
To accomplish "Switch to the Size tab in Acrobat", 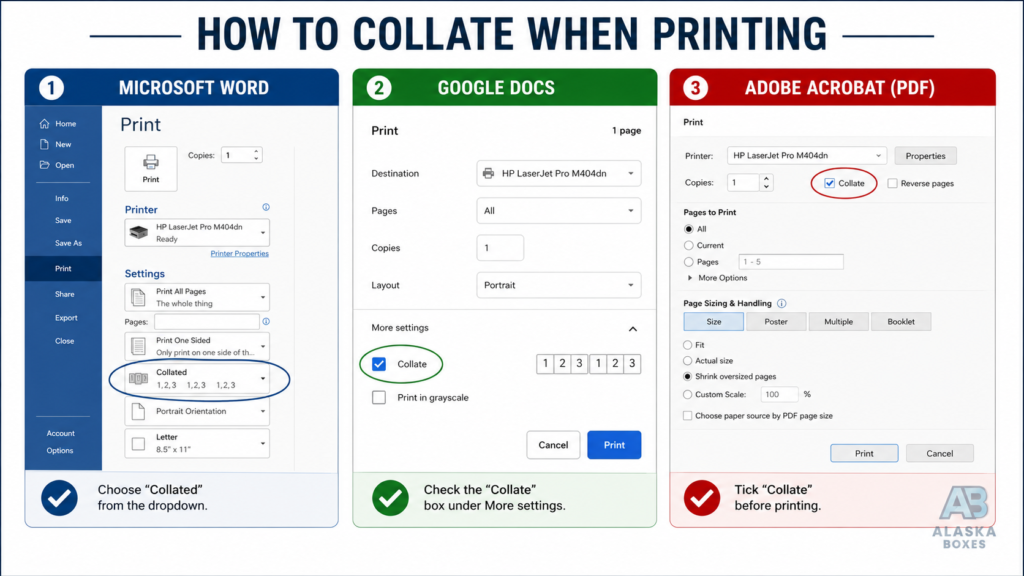I will pyautogui.click(x=714, y=321).
